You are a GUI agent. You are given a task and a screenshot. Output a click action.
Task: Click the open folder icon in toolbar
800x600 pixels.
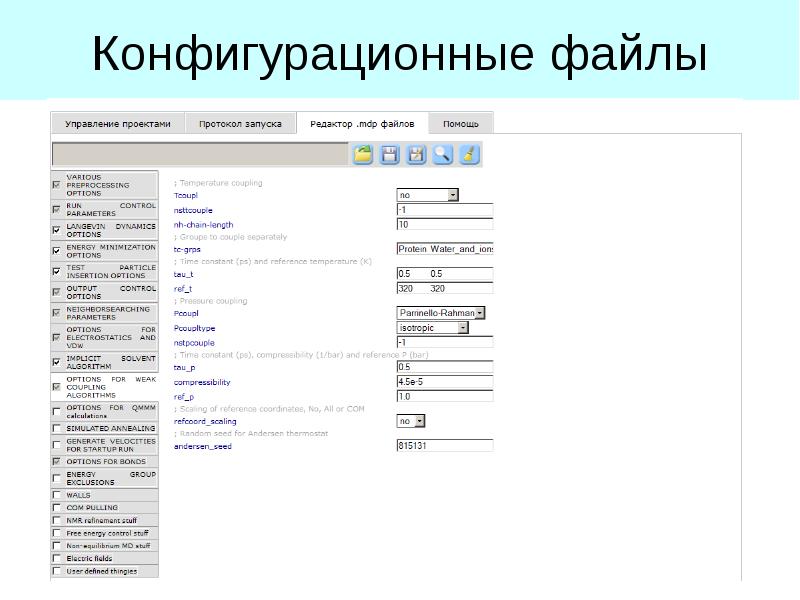363,154
